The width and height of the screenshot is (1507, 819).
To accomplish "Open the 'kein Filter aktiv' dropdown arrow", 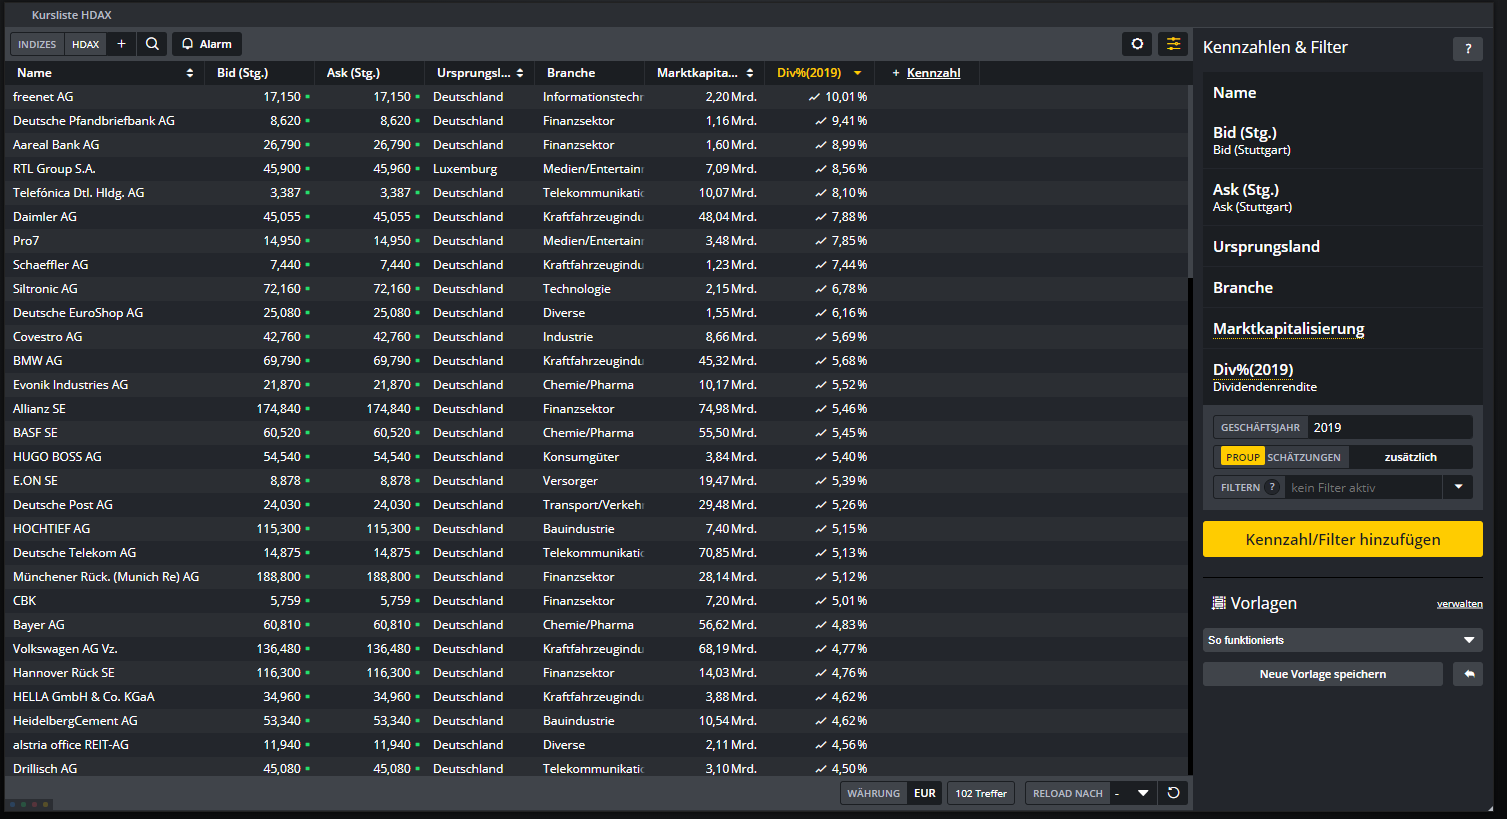I will click(x=1458, y=487).
